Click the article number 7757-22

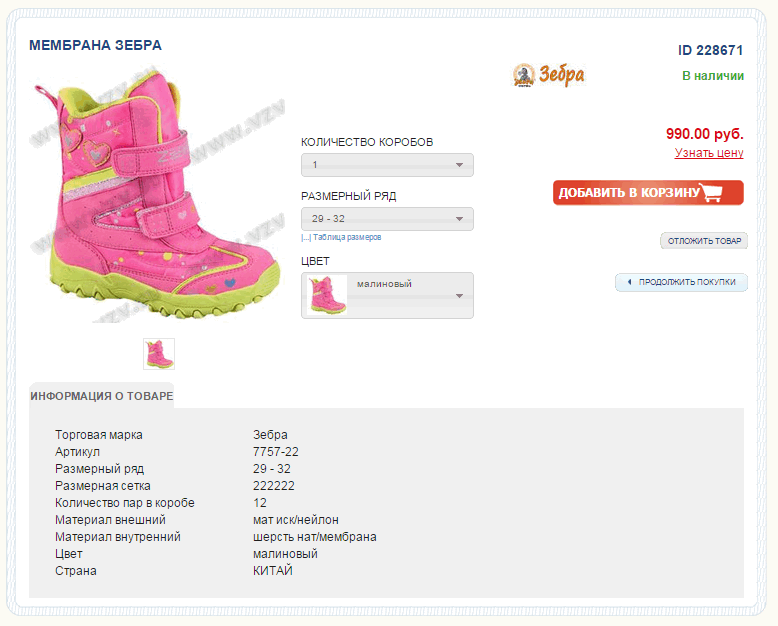pyautogui.click(x=276, y=452)
